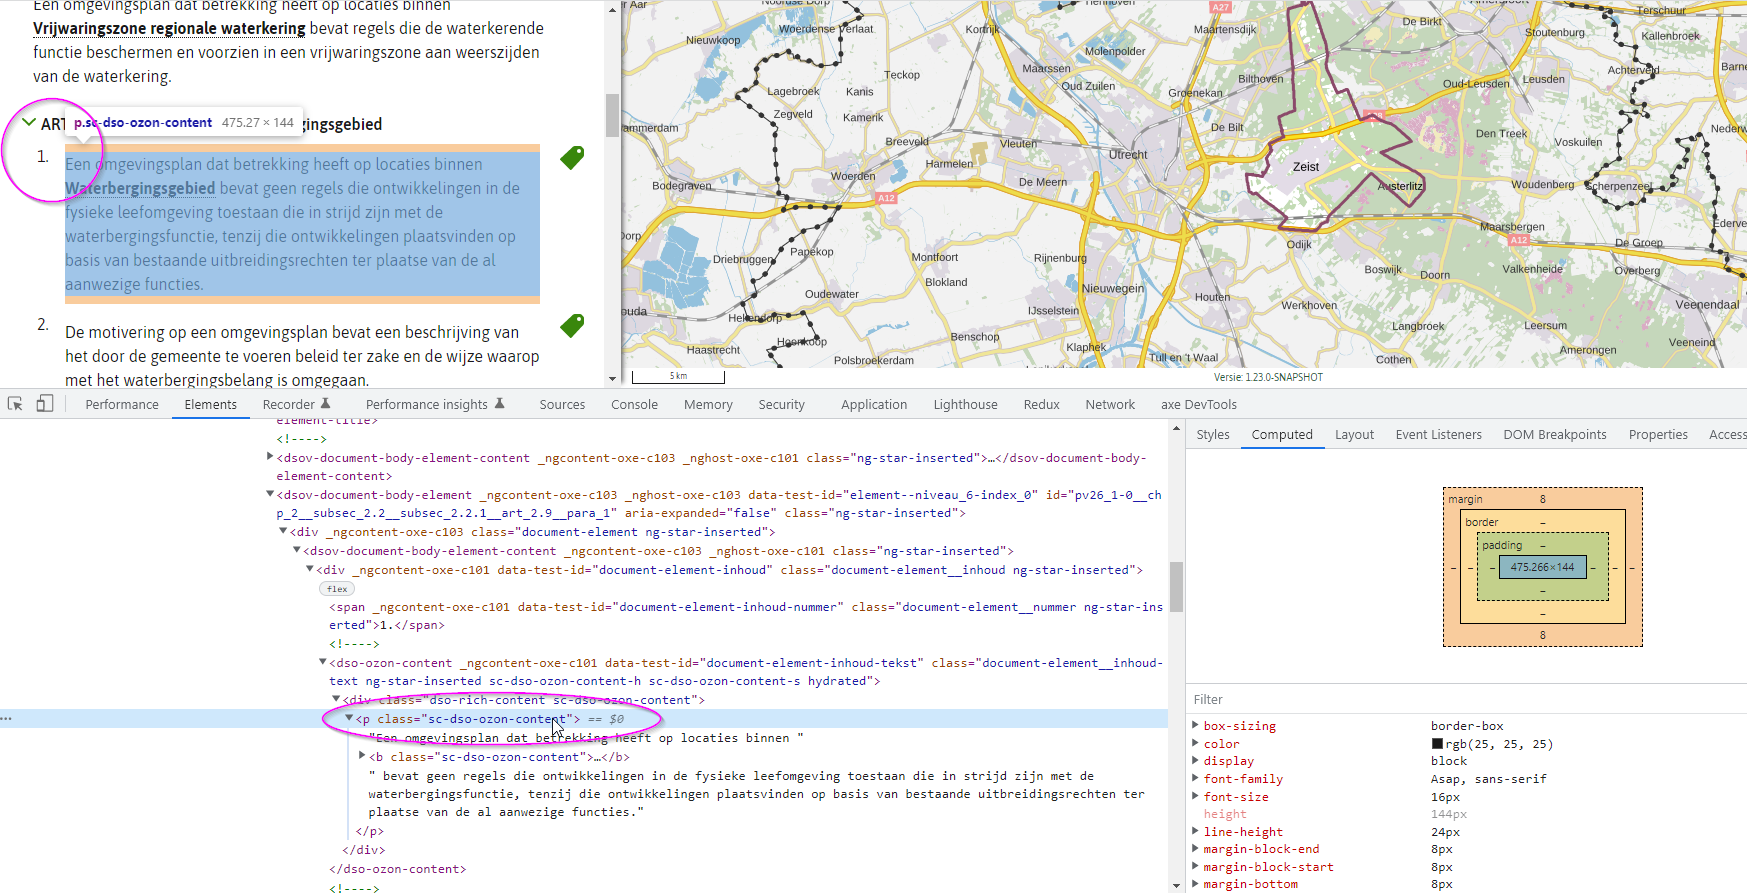Screen dimensions: 1747x893
Task: Click the scroll-down arrow of the DOM tree
Action: click(1176, 886)
